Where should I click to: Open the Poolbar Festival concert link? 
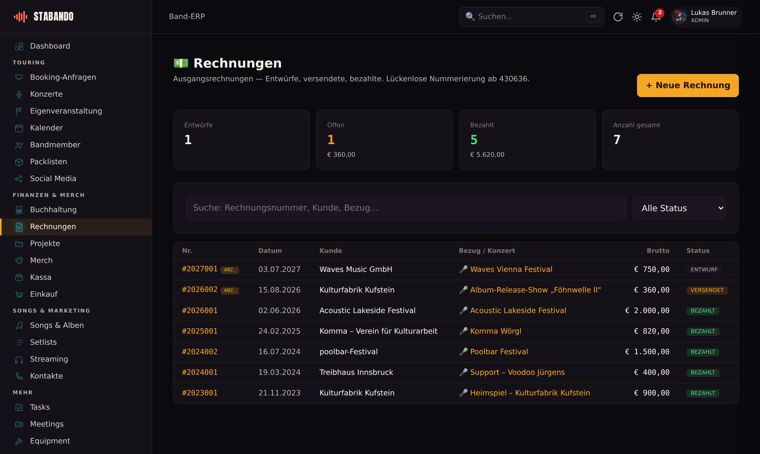pyautogui.click(x=499, y=352)
